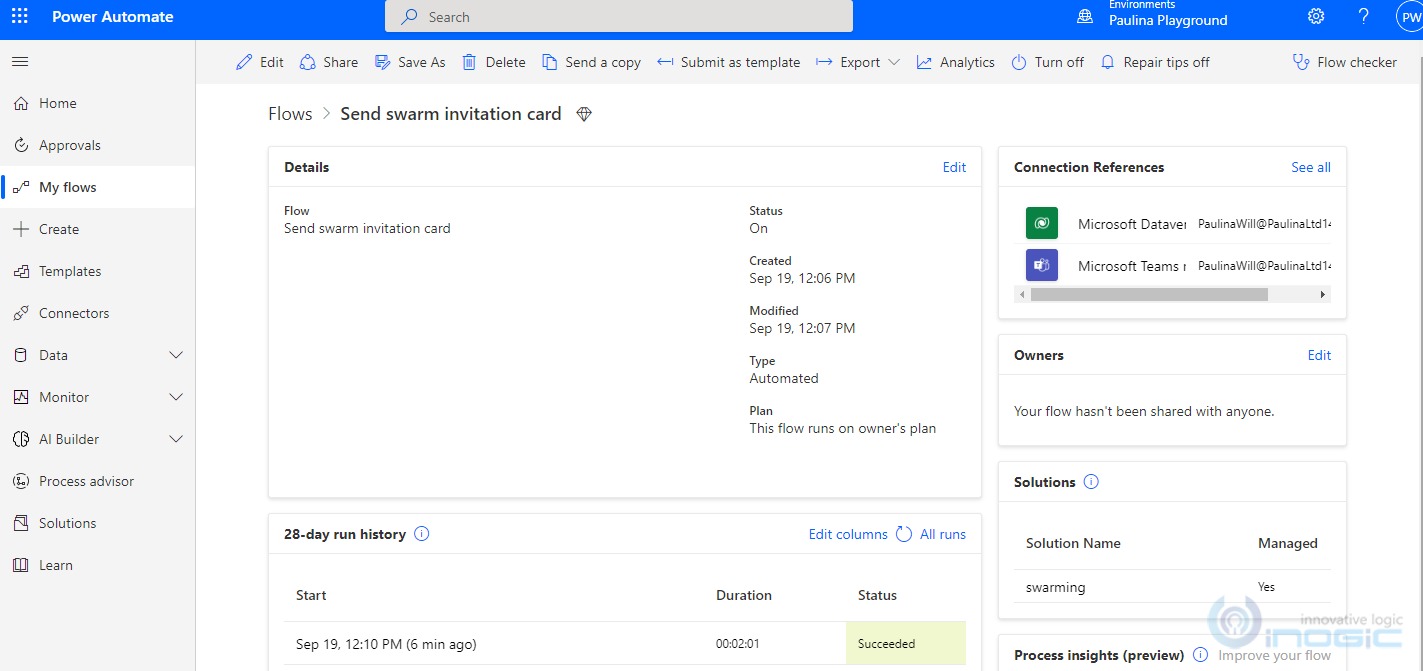
Task: Refresh runs using the circular arrow icon
Action: pyautogui.click(x=904, y=534)
